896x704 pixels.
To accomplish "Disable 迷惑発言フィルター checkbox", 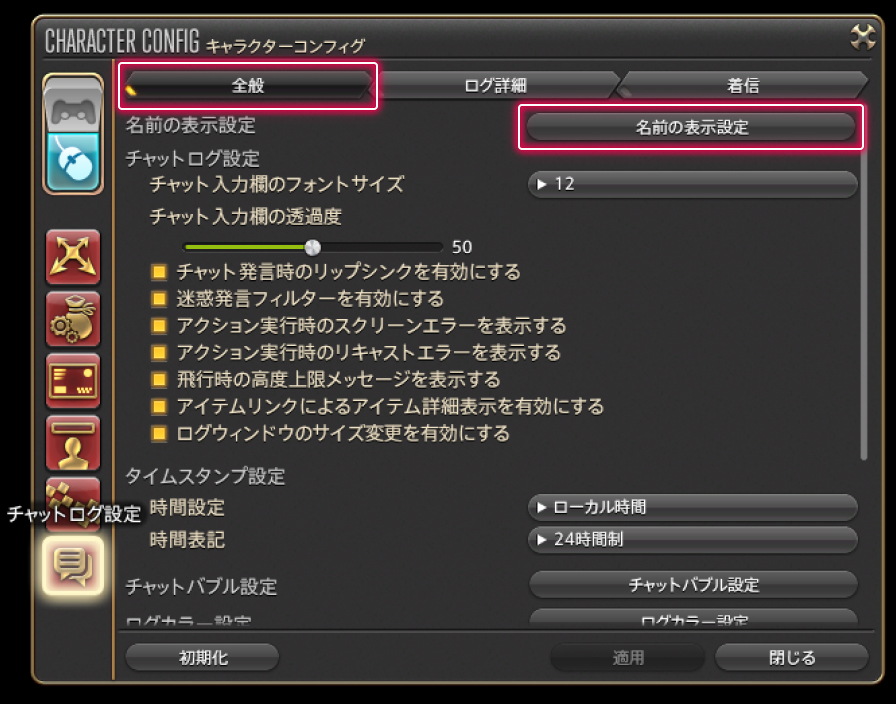I will (159, 299).
